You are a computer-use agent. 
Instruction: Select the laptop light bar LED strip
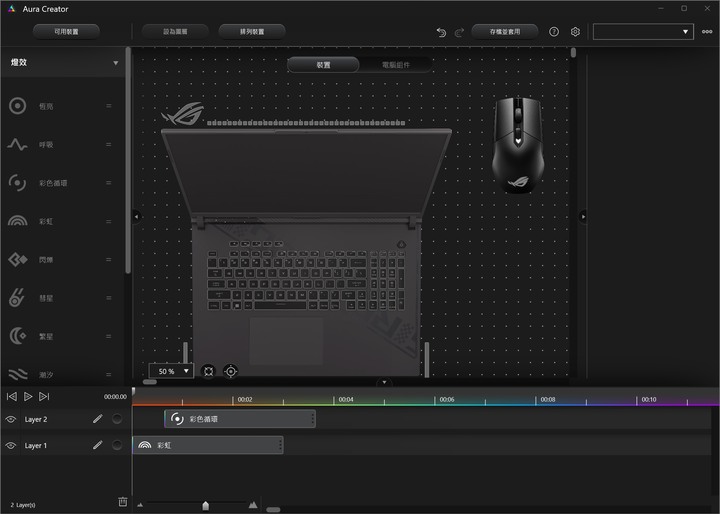pos(306,123)
